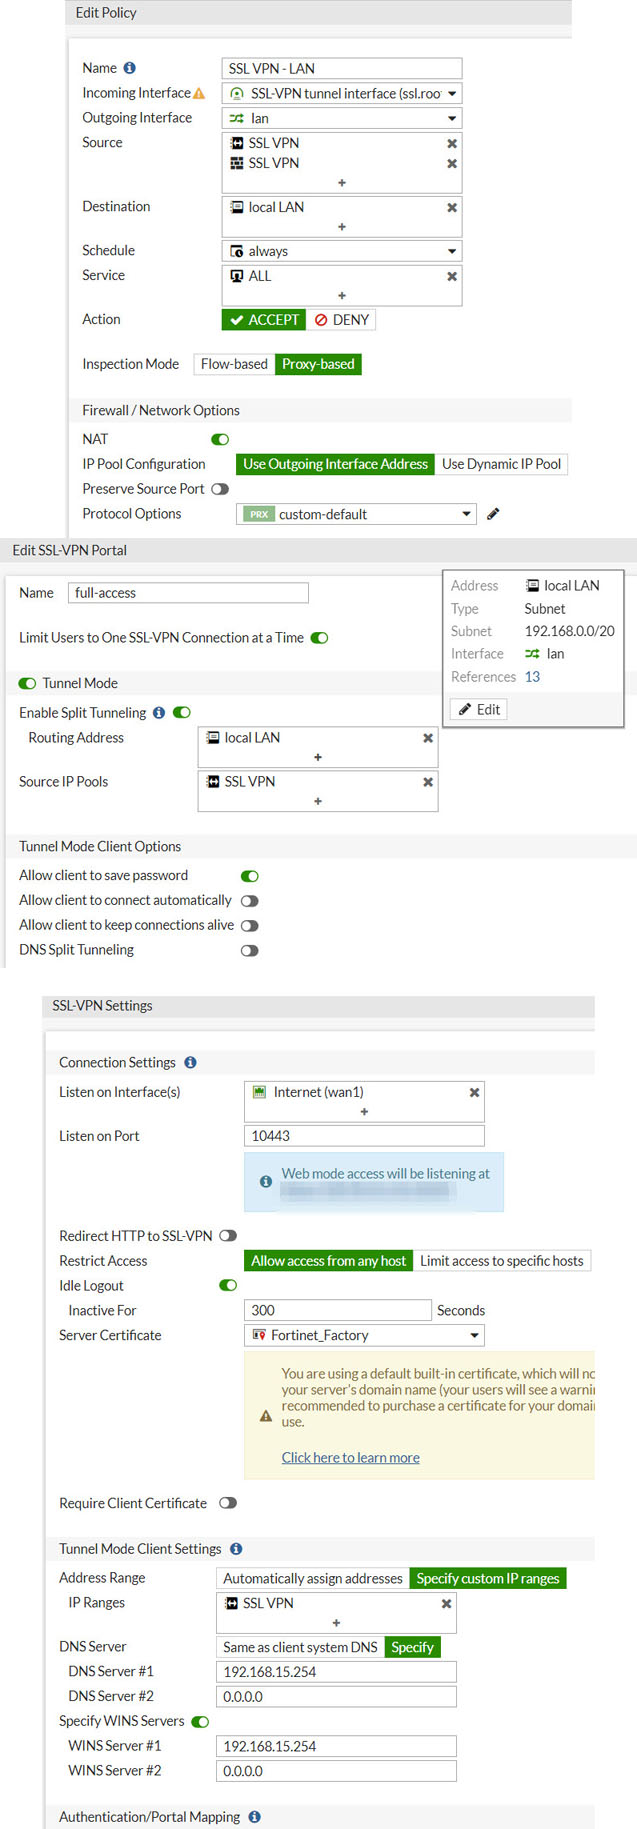Viewport: 637px width, 1829px height.
Task: Click the Listen on Port input field
Action: pos(364,1136)
